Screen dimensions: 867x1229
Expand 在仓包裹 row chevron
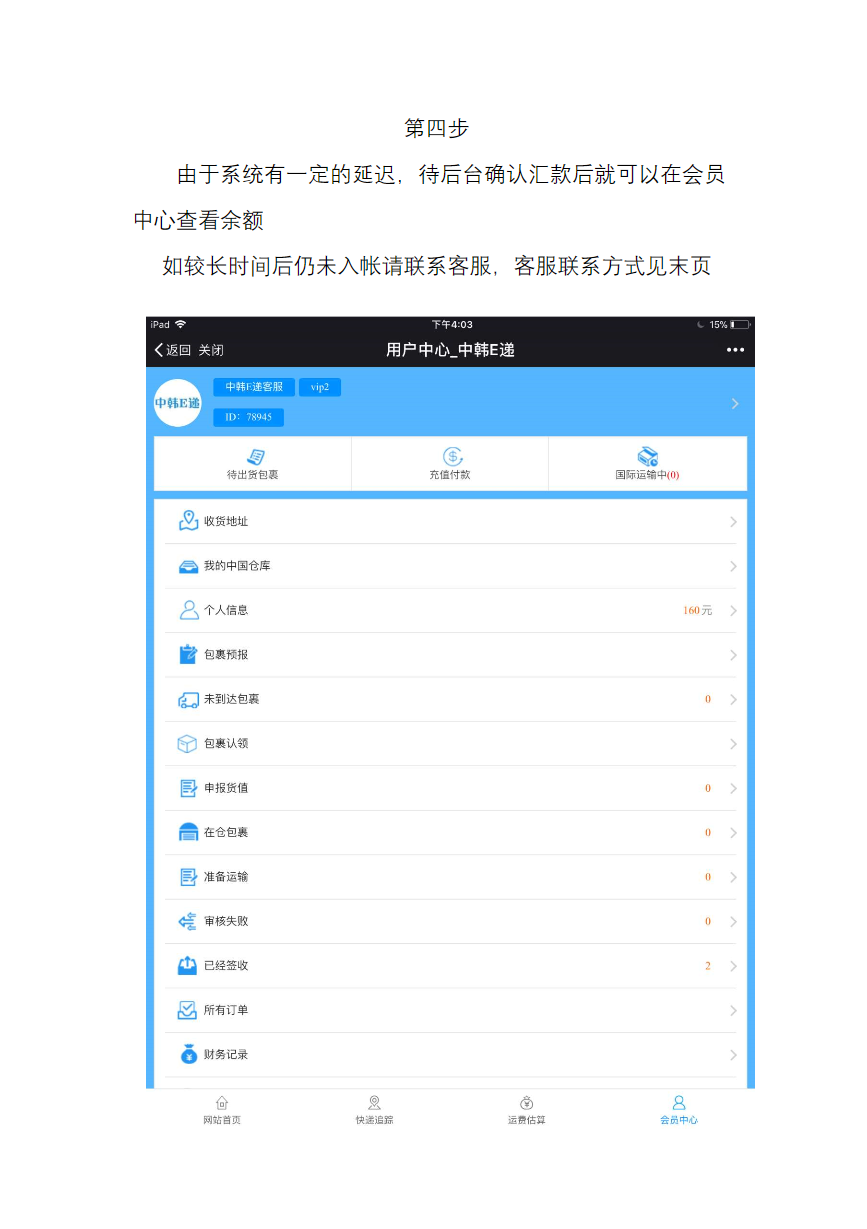tap(733, 833)
